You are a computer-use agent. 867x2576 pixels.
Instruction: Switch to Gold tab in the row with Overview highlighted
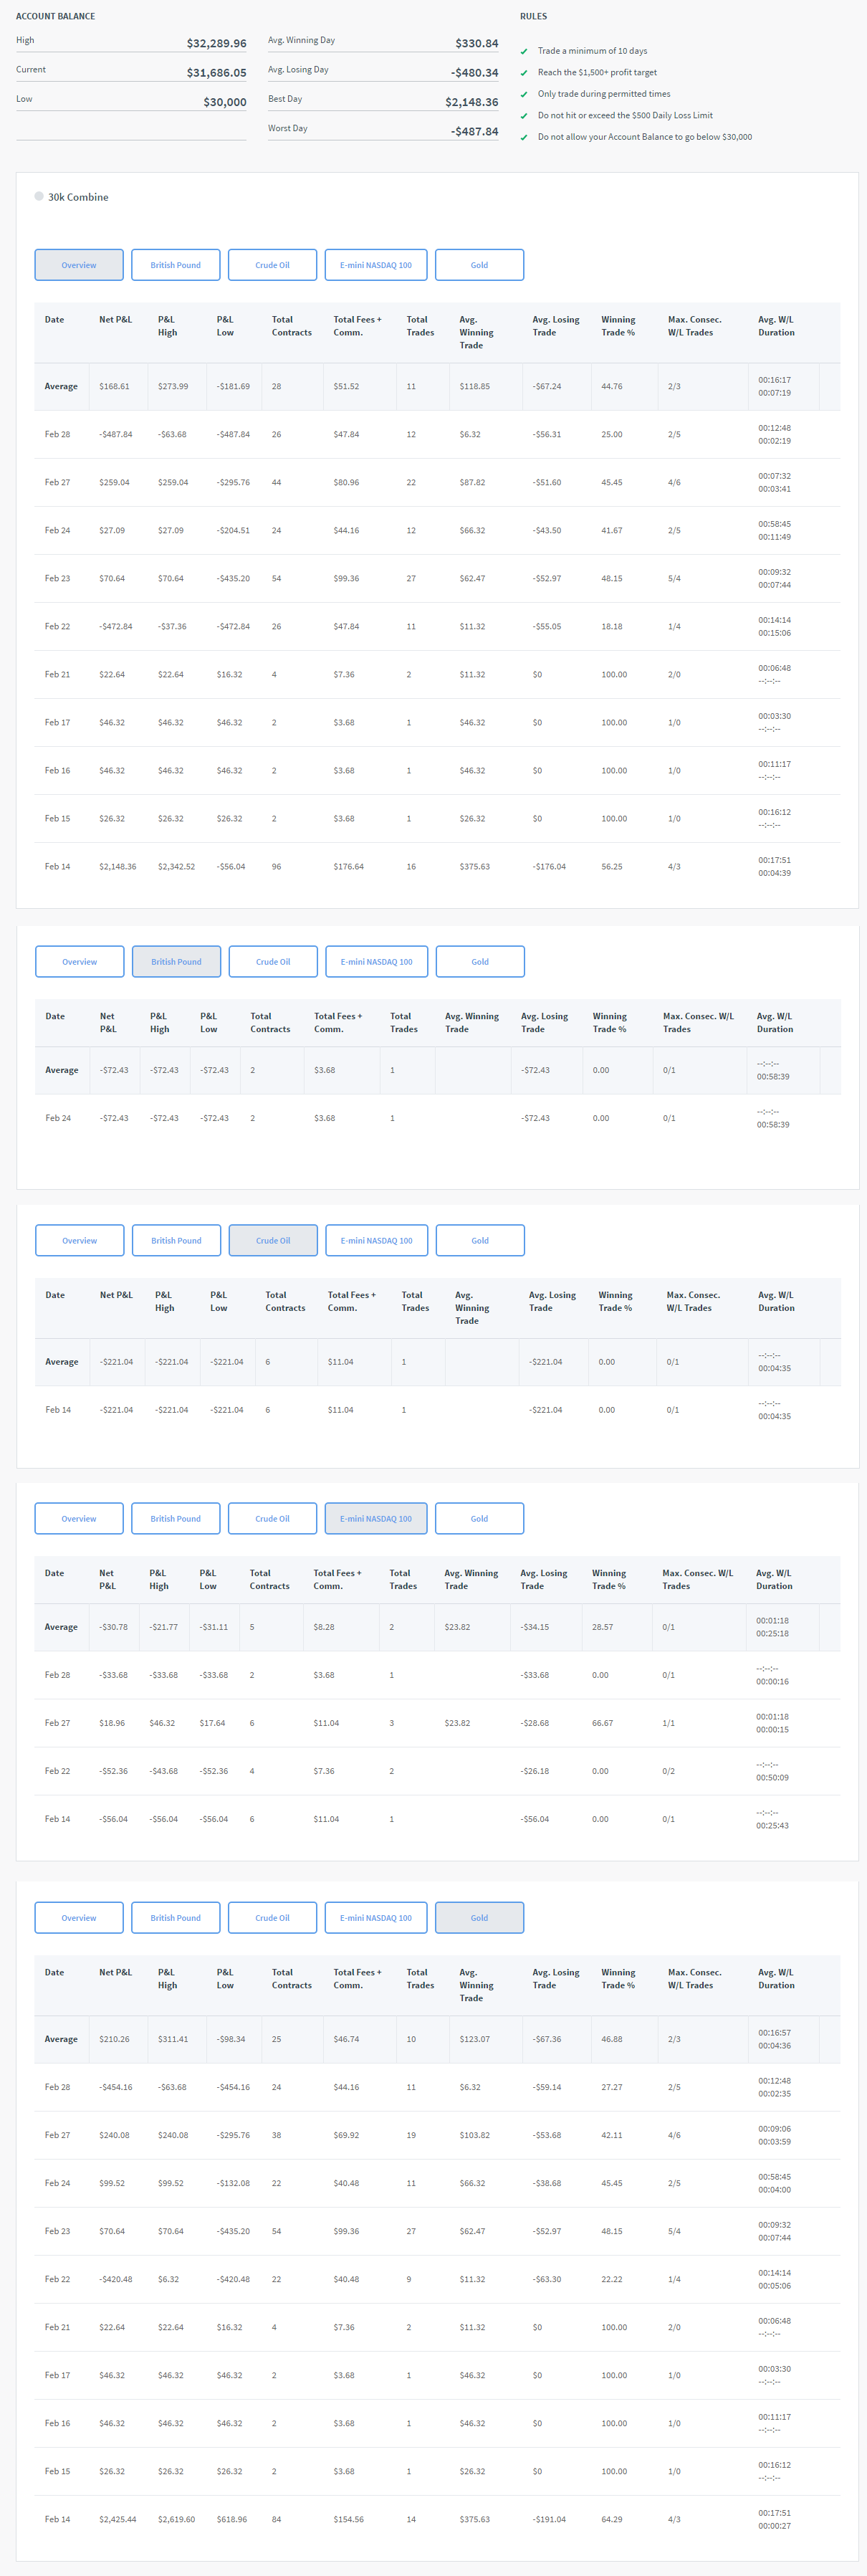(x=479, y=265)
